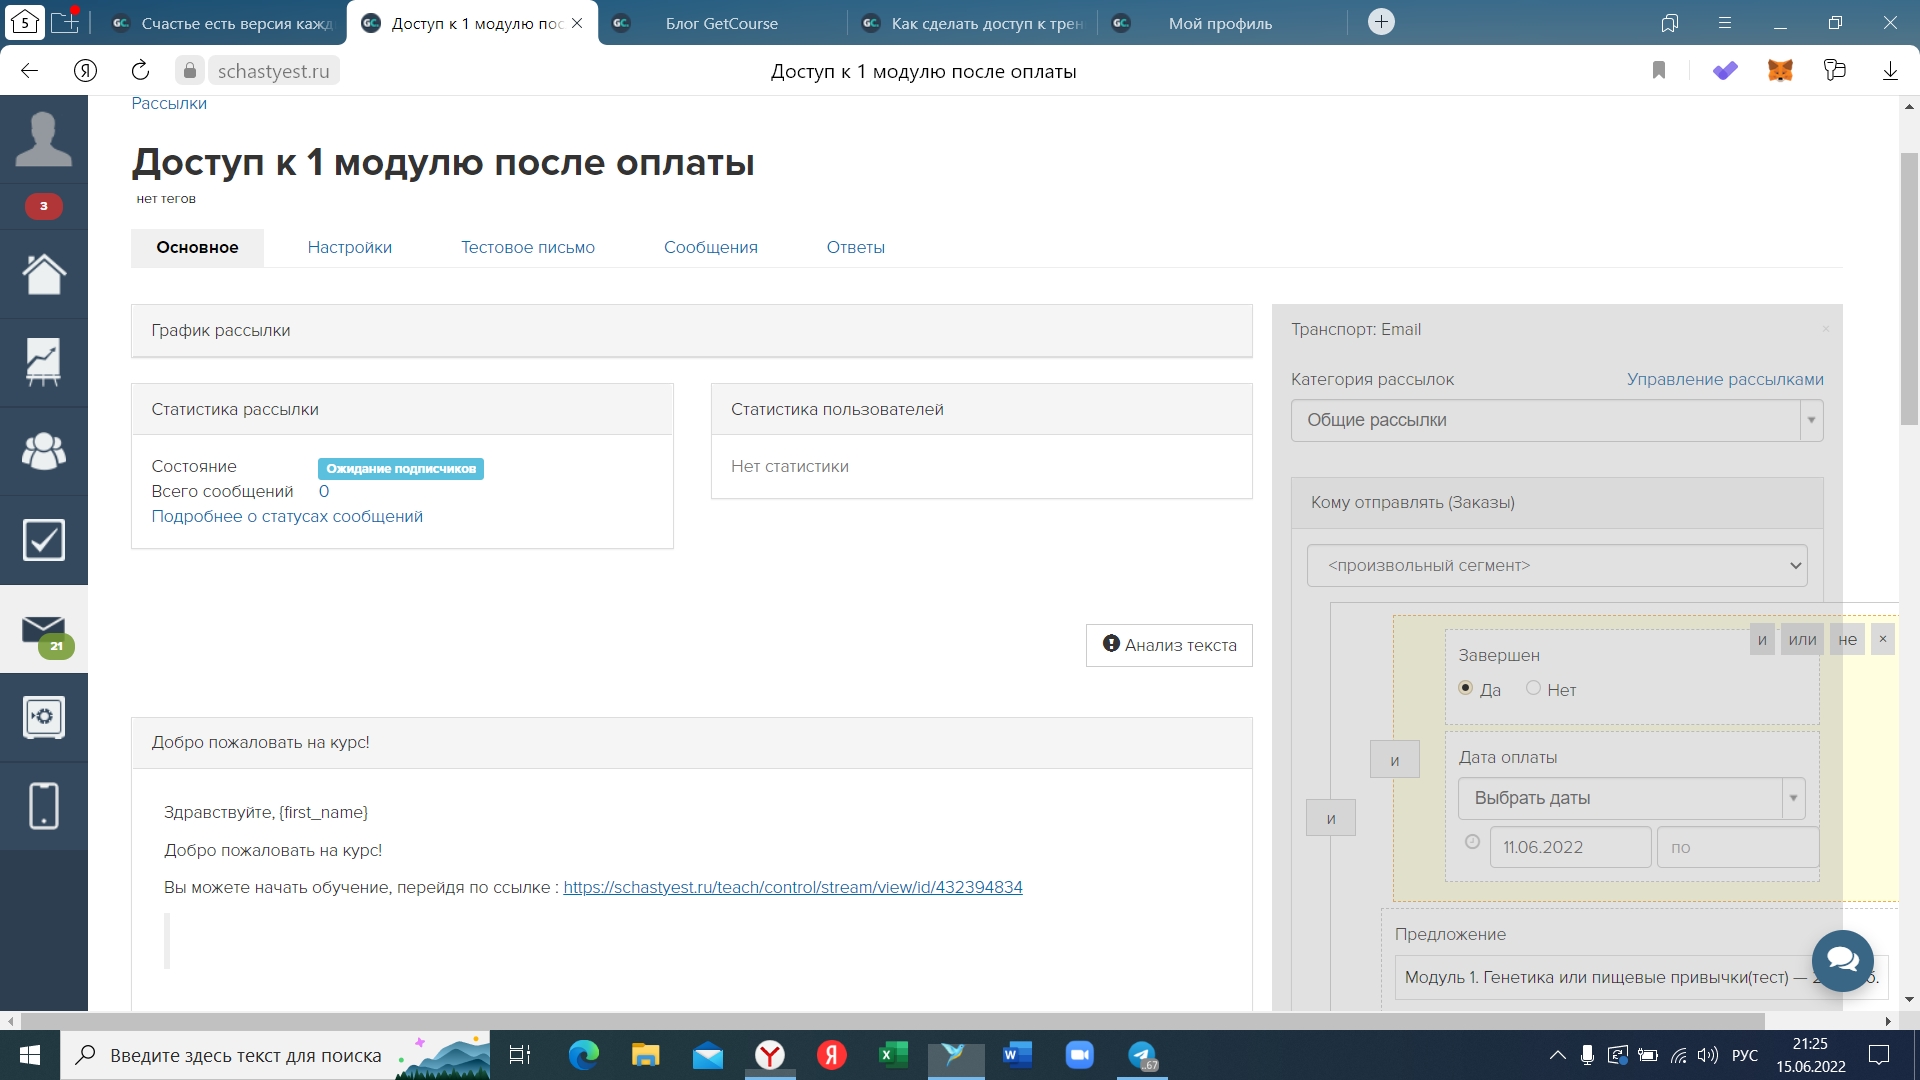Select the "Да" radio under Завершен
Screen dimensions: 1920x1080
1466,688
